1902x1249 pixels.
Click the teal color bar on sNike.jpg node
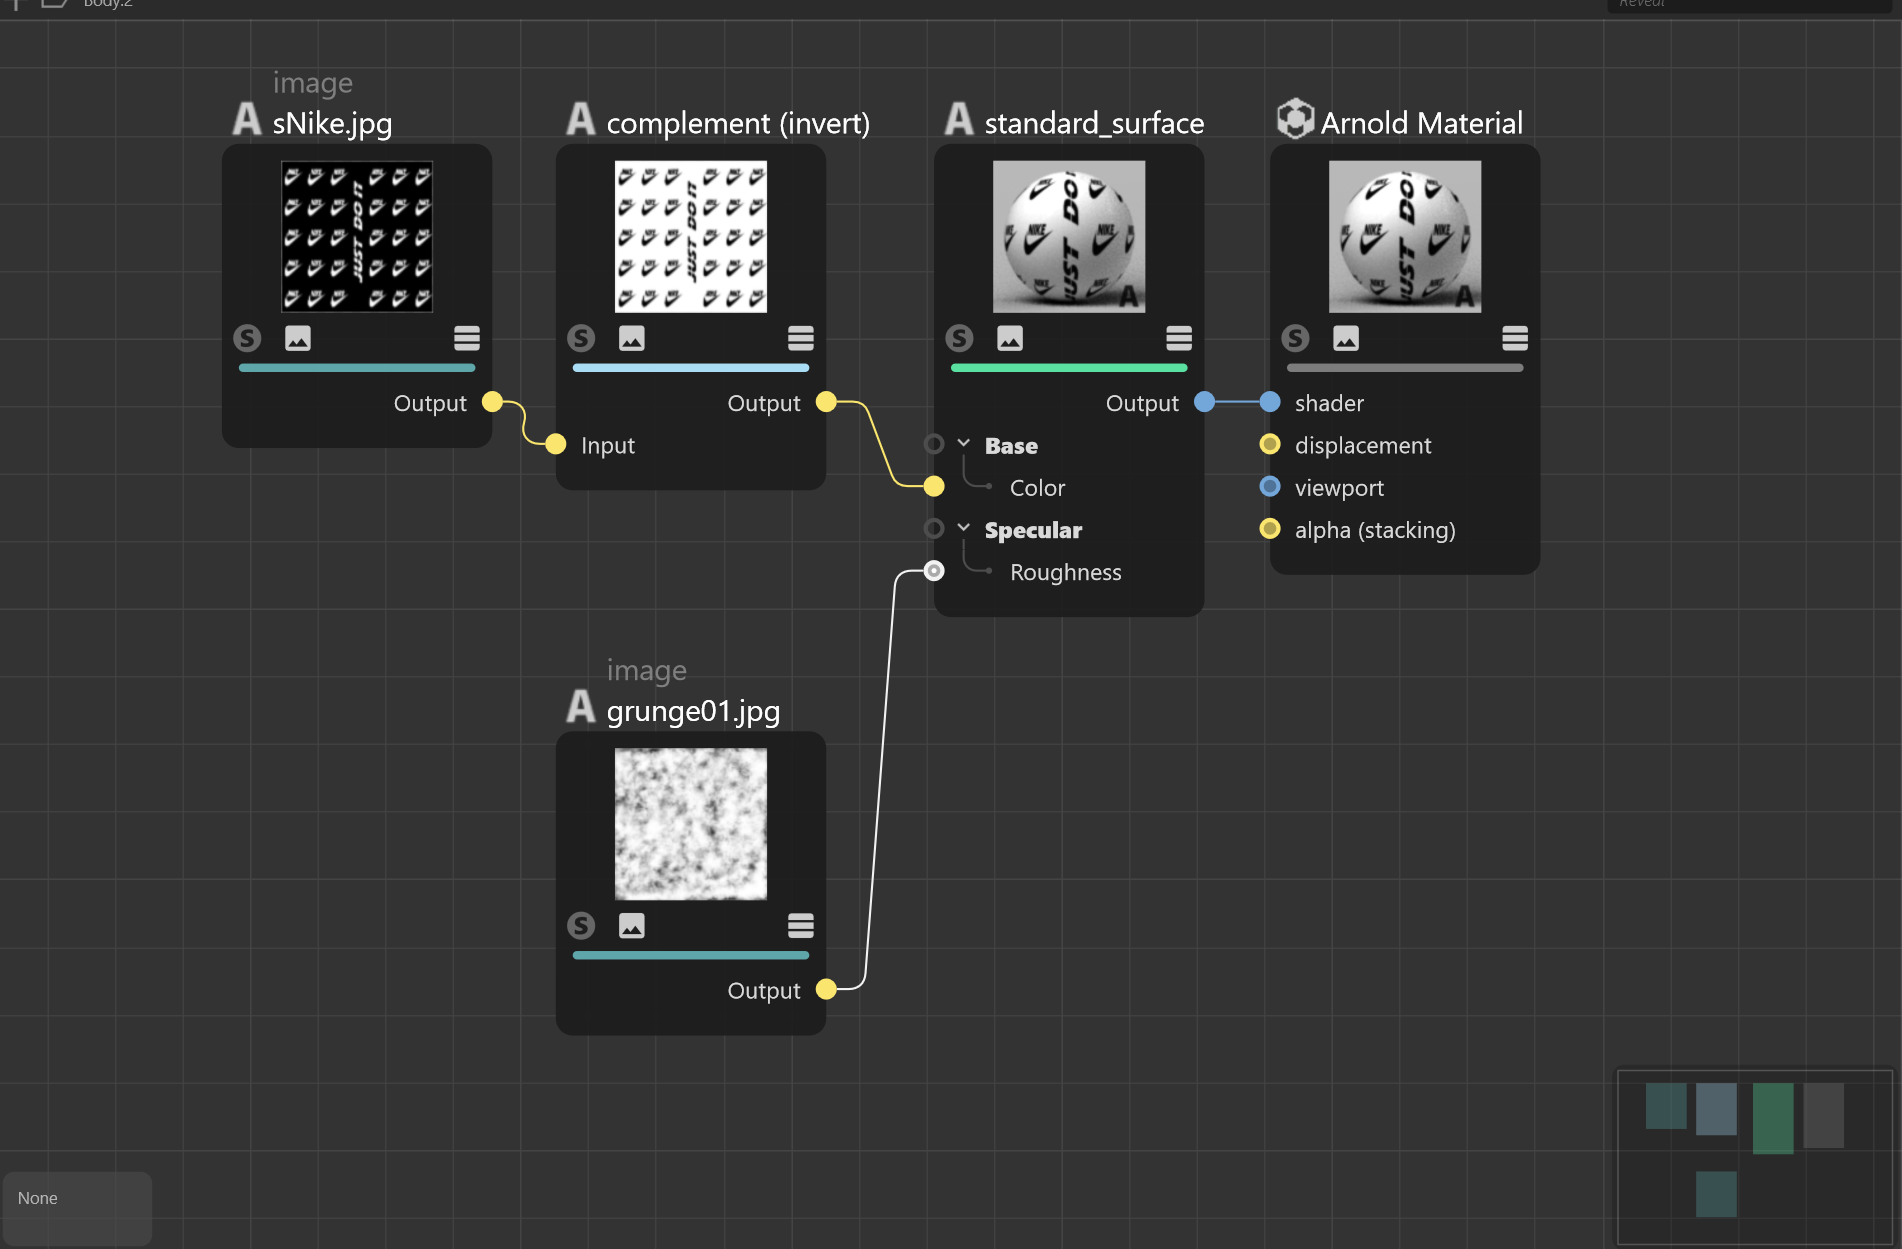click(357, 368)
